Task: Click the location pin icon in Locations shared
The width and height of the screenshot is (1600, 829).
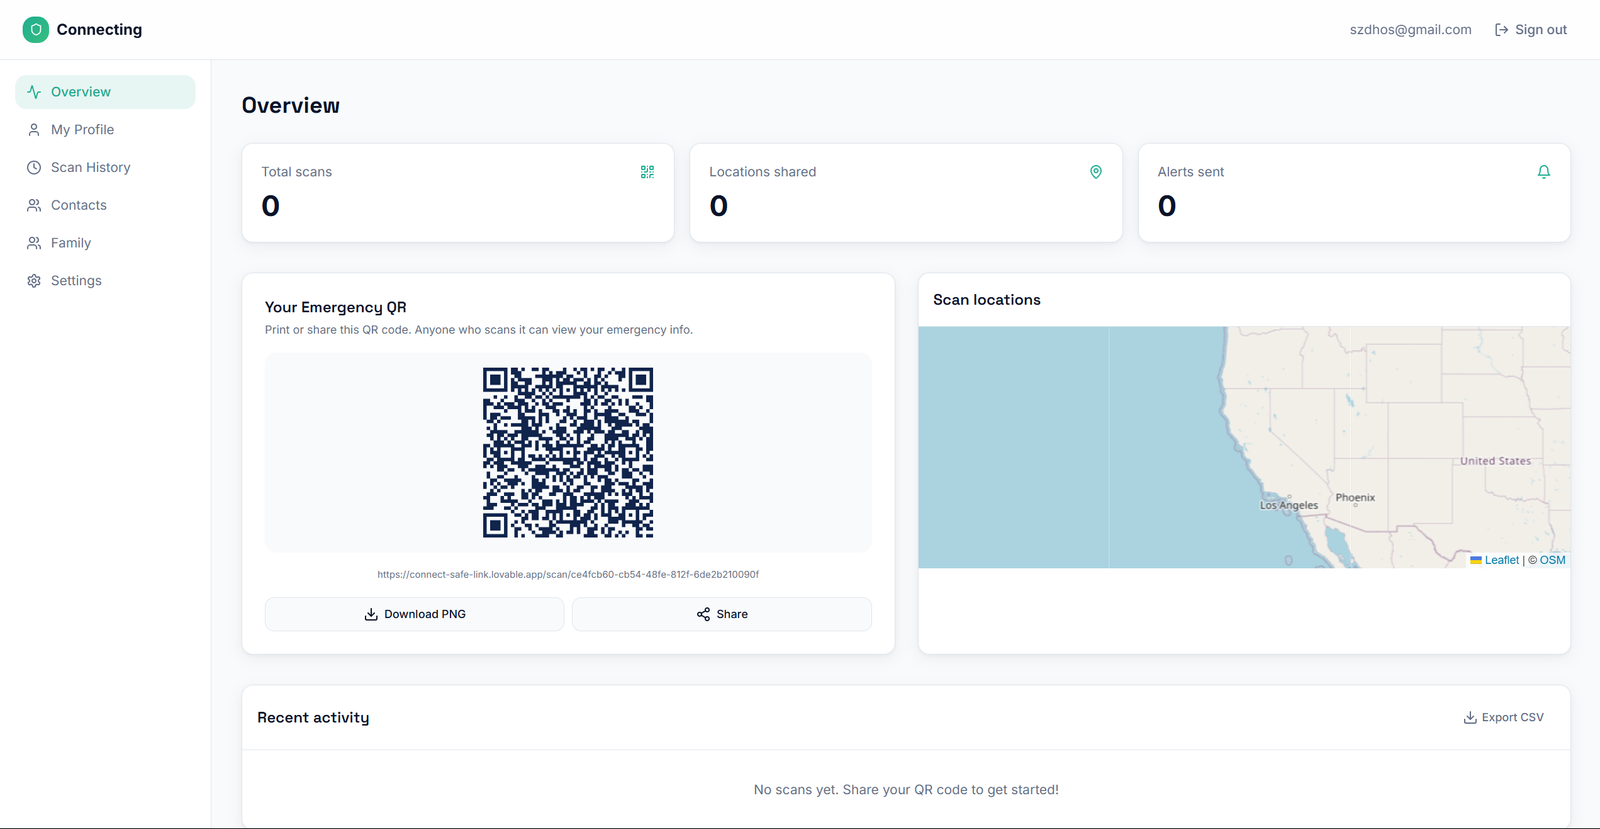Action: tap(1095, 172)
